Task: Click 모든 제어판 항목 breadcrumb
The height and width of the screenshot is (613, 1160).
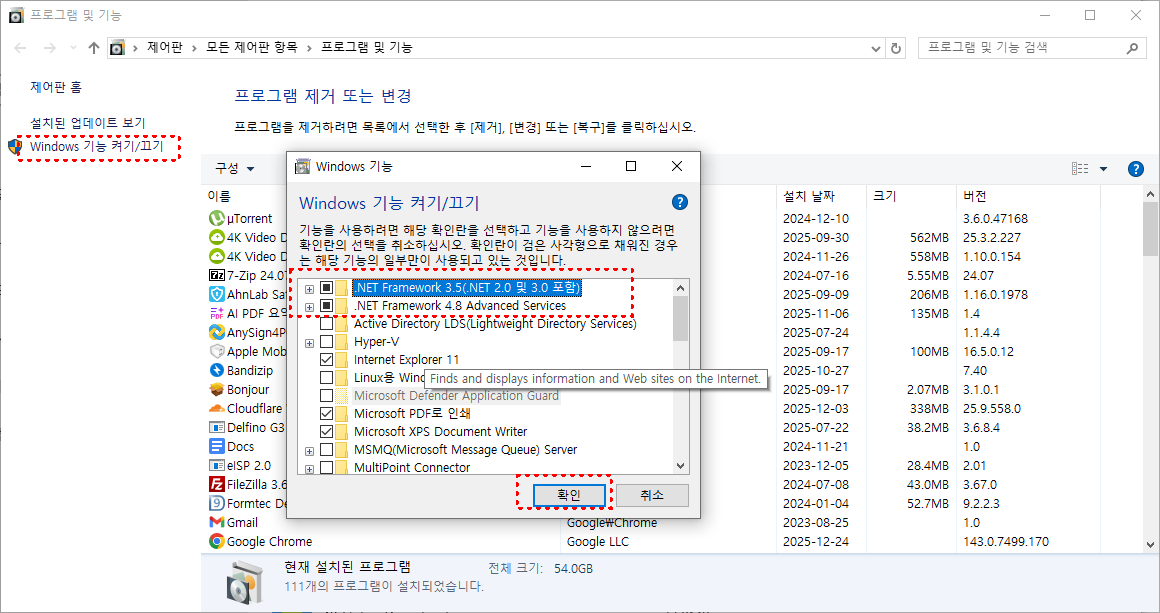Action: click(x=252, y=47)
